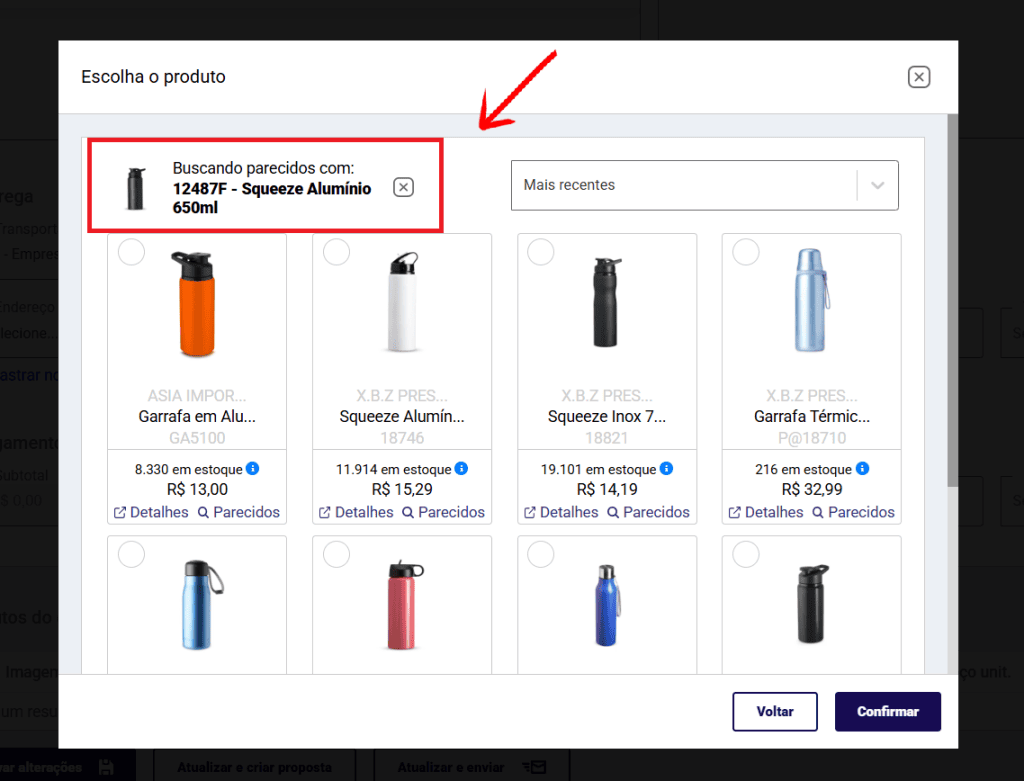Click save icon beside alterações in background page
Viewport: 1024px width, 781px height.
(106, 767)
